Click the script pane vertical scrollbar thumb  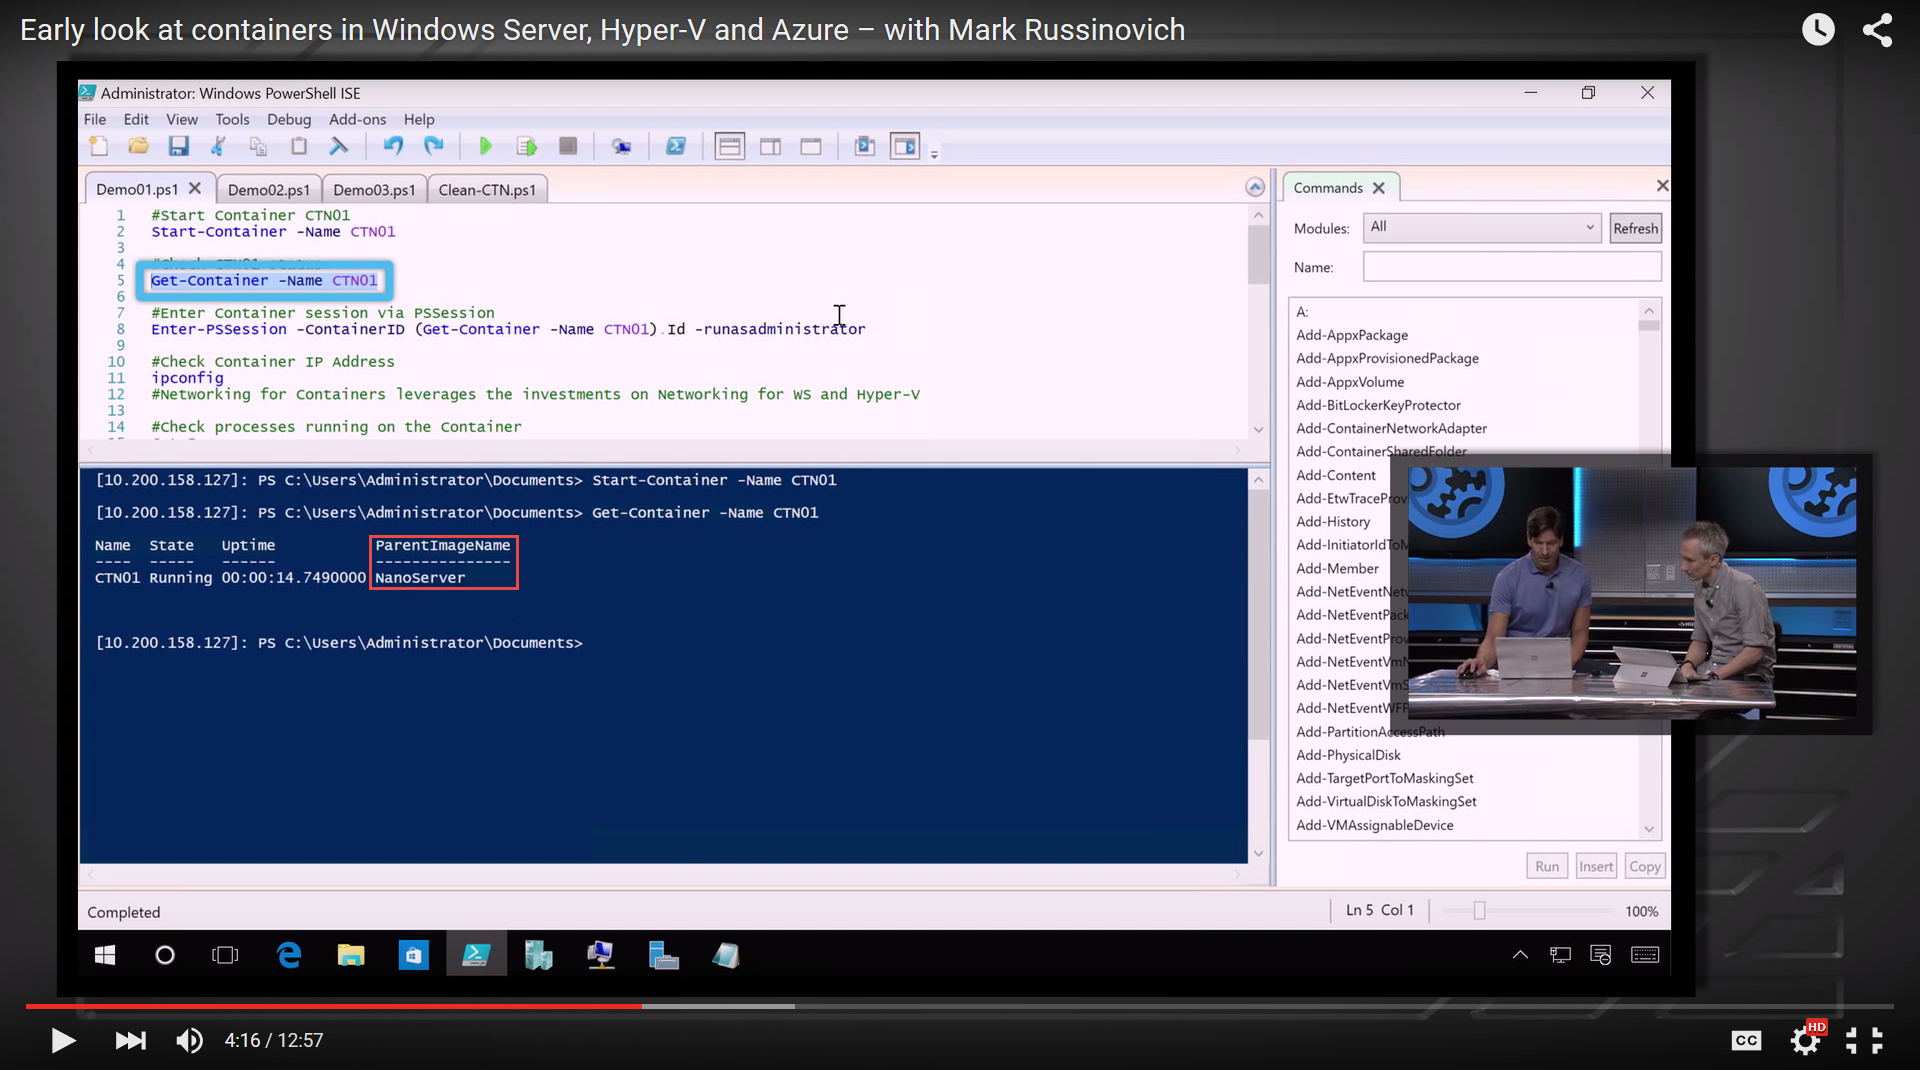1258,255
